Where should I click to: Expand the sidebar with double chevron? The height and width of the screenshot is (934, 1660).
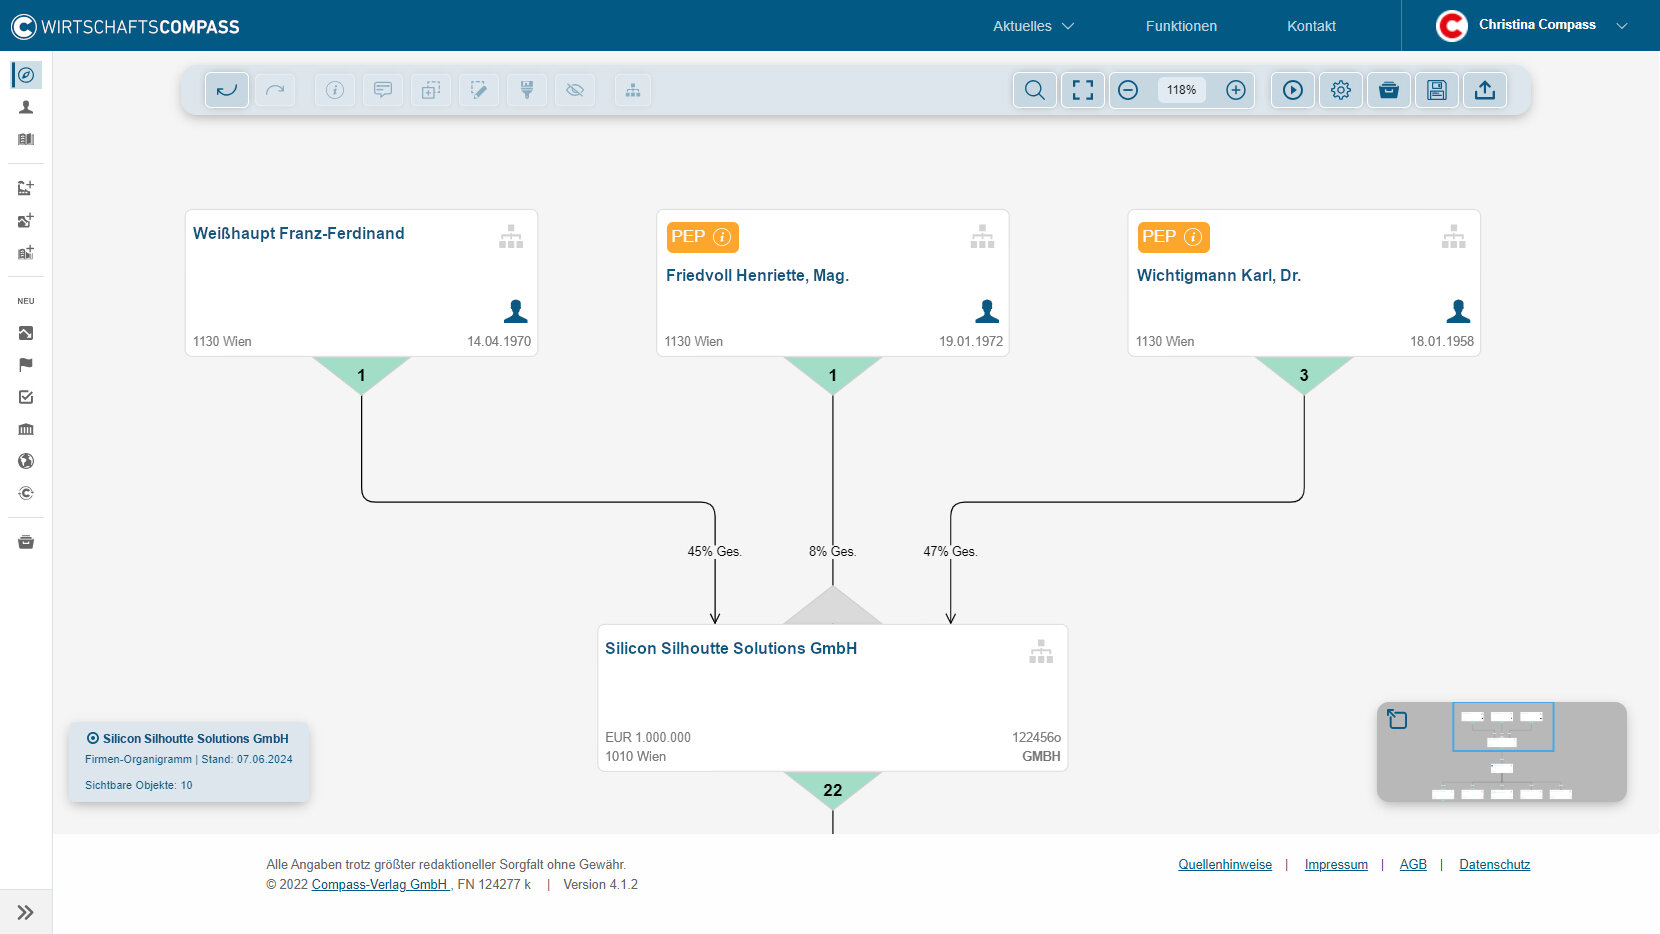(x=26, y=912)
